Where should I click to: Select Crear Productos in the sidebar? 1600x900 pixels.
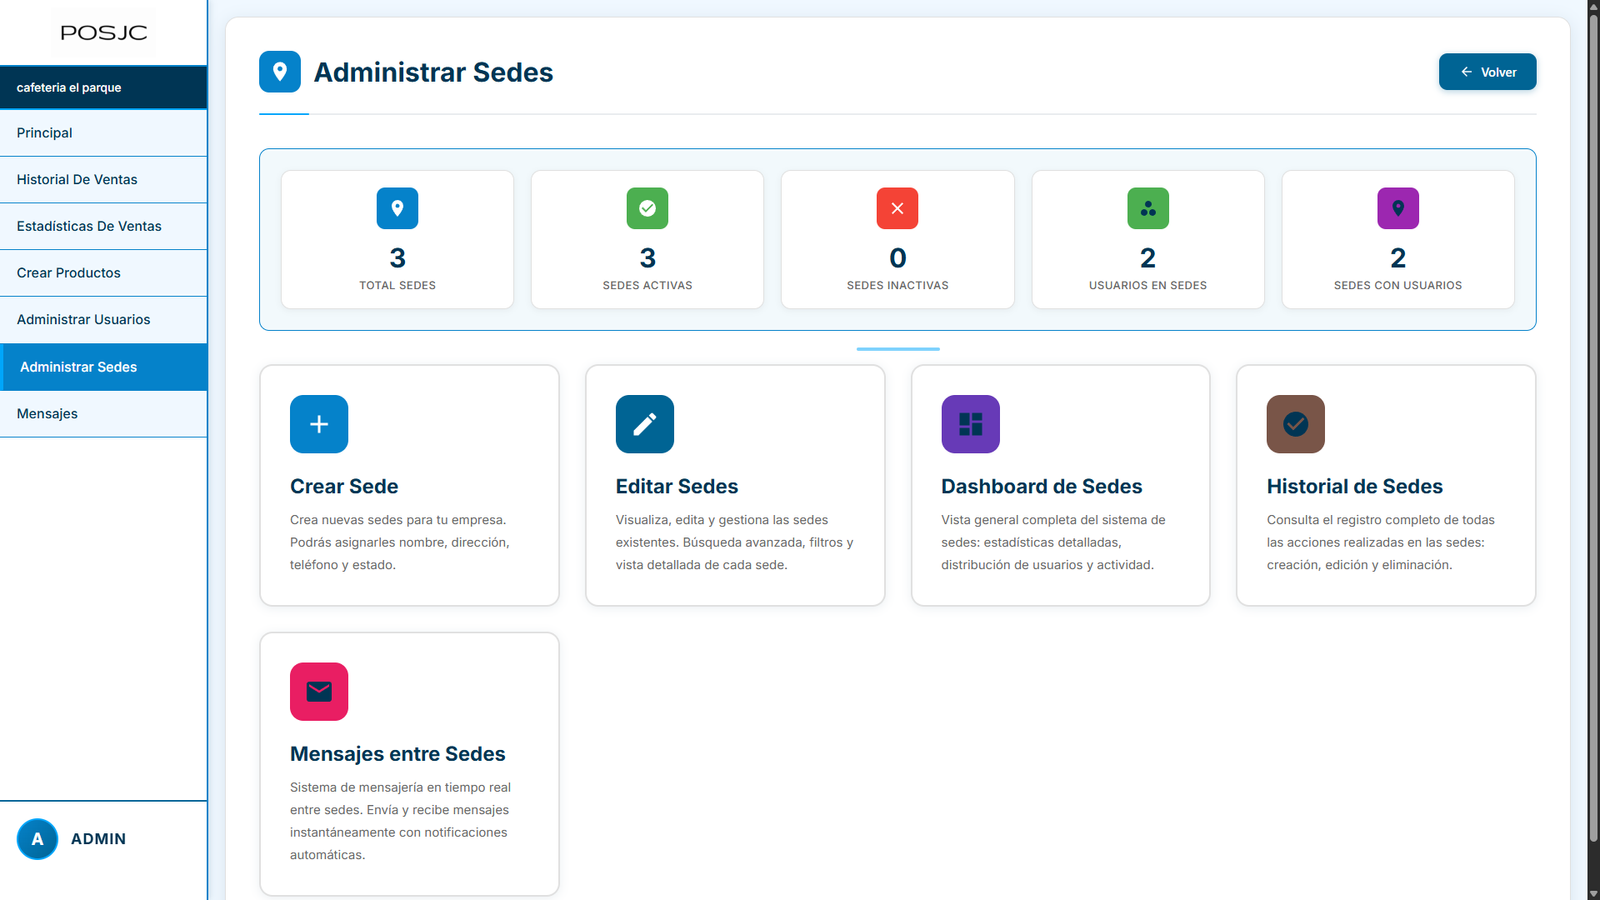coord(68,273)
